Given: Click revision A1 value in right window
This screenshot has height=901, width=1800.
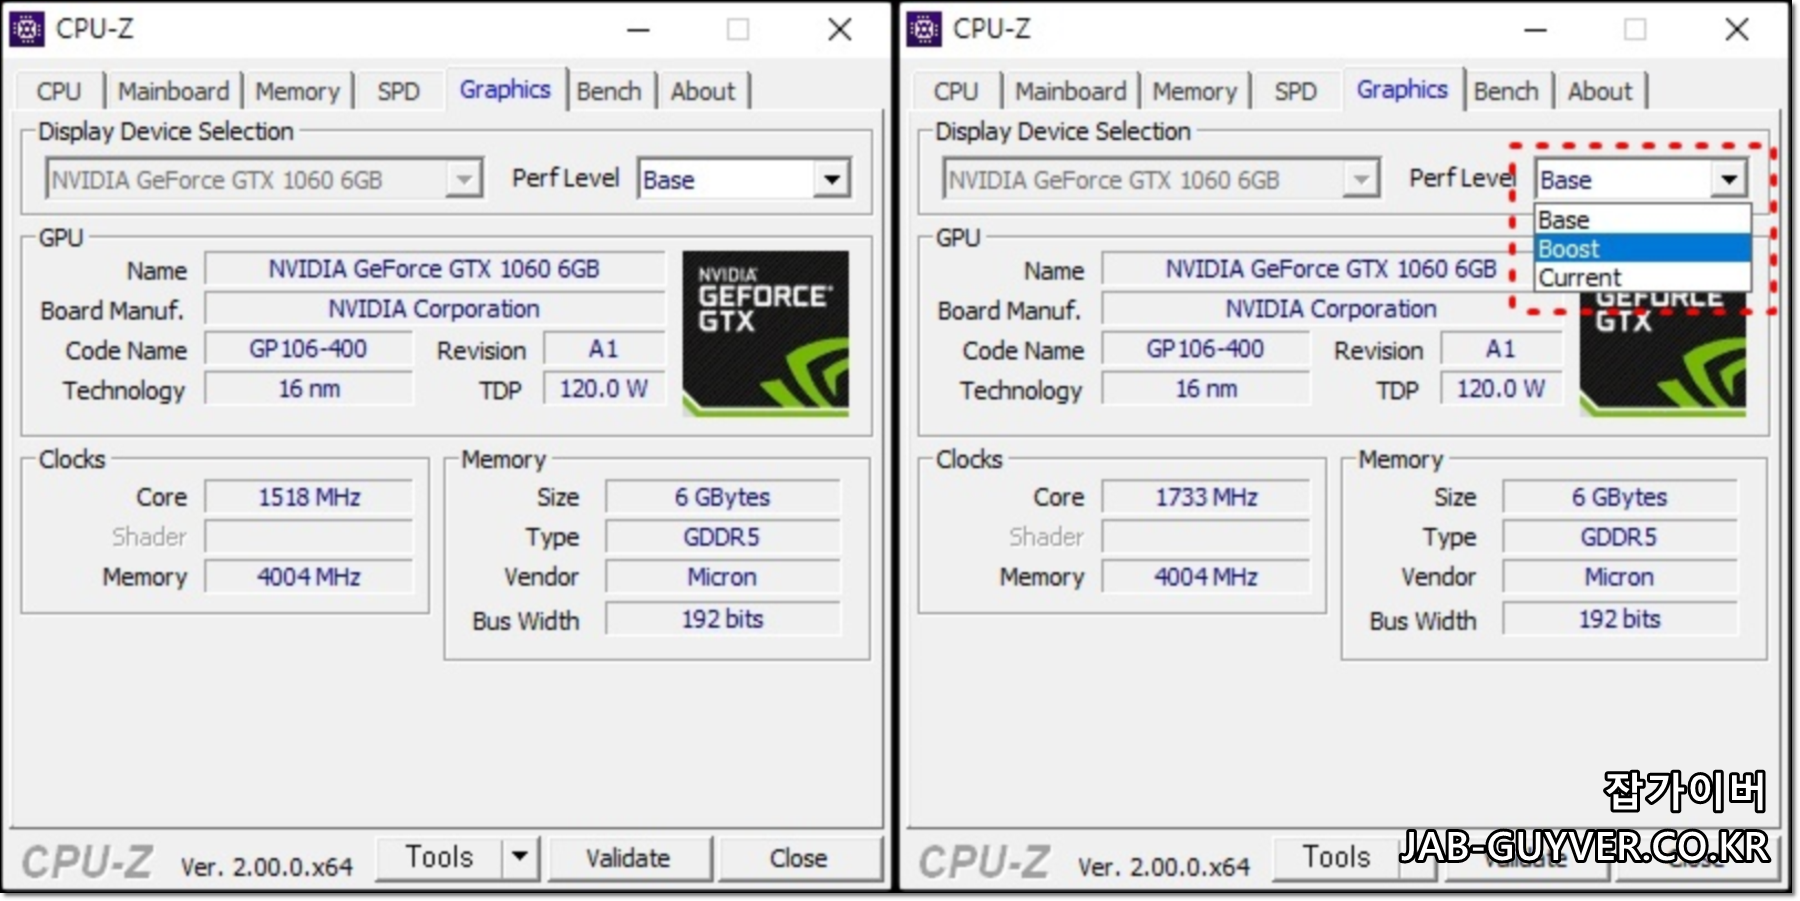Looking at the screenshot, I should [x=1500, y=349].
